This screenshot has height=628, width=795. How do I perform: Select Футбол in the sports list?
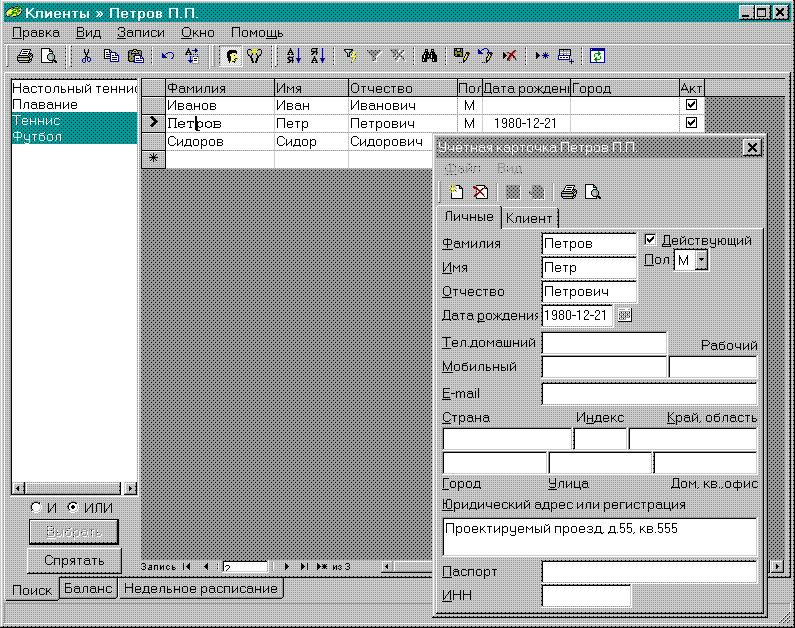click(x=74, y=137)
